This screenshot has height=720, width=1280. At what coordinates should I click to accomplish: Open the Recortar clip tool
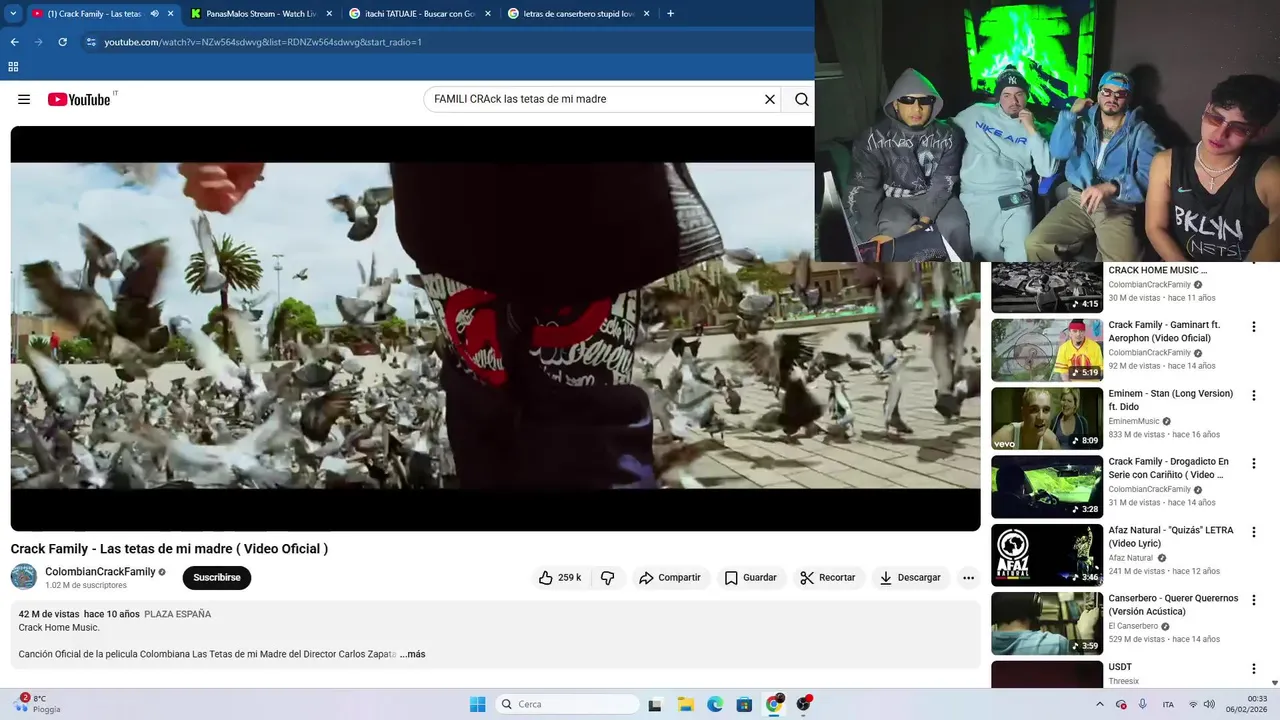[x=828, y=578]
